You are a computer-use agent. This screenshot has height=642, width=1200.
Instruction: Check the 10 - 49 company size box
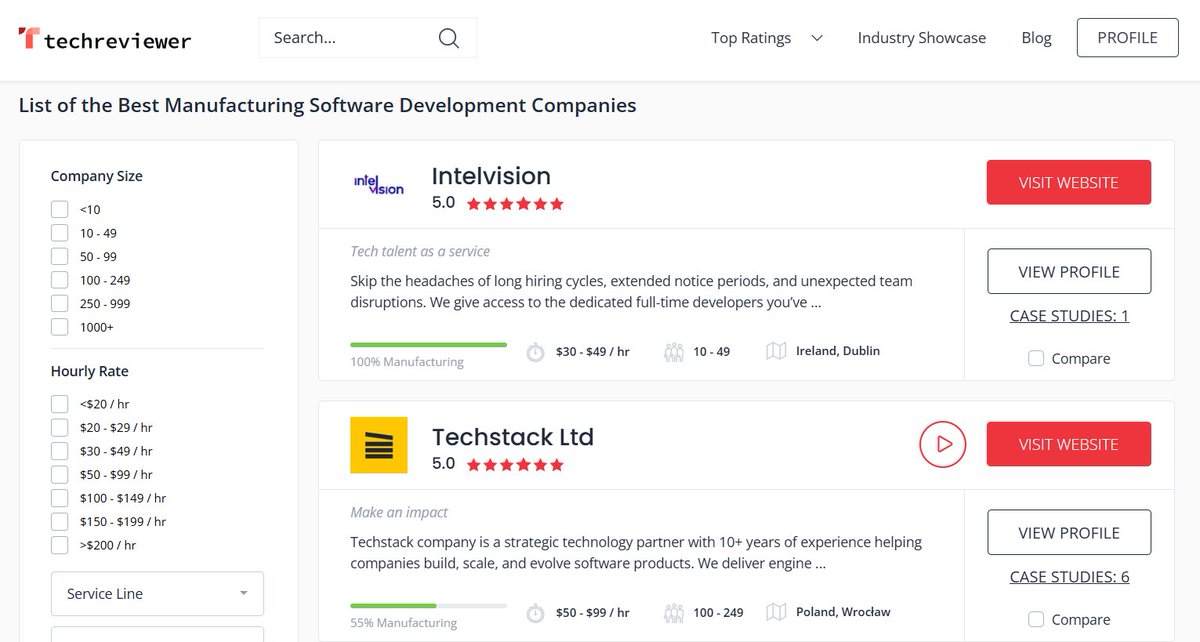click(60, 233)
